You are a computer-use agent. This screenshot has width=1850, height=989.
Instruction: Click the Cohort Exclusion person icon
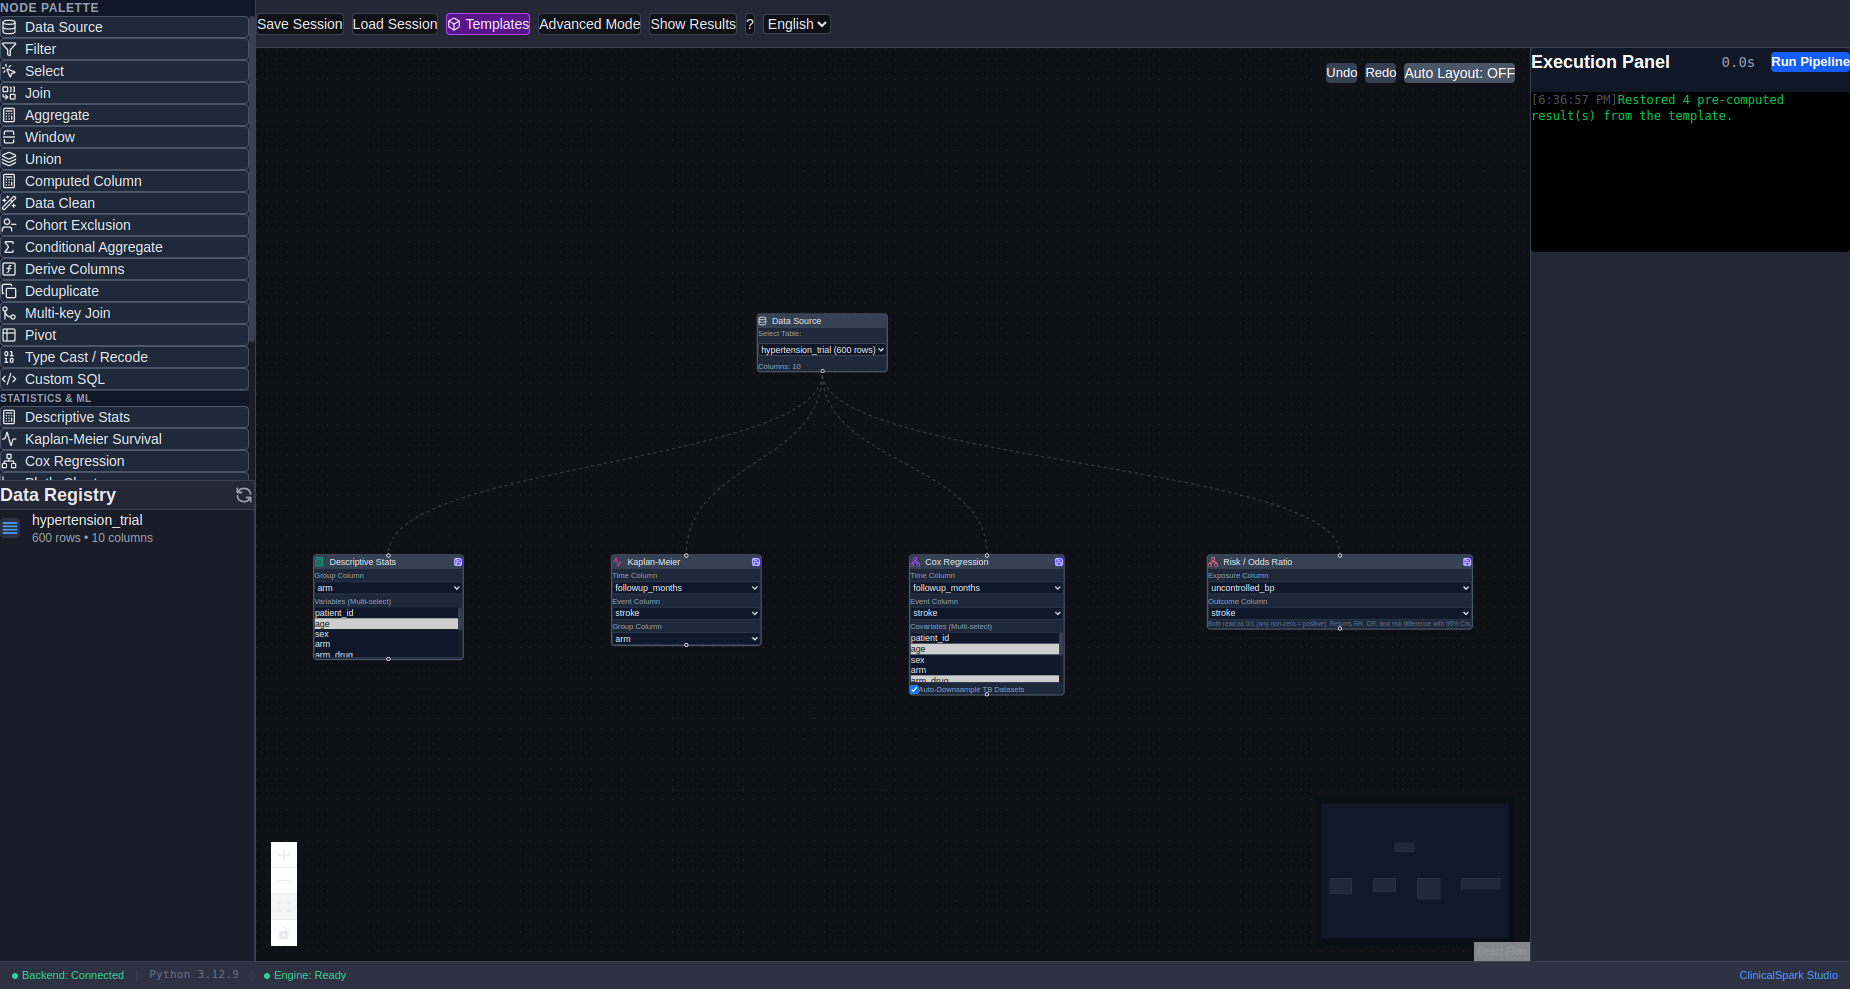9,225
